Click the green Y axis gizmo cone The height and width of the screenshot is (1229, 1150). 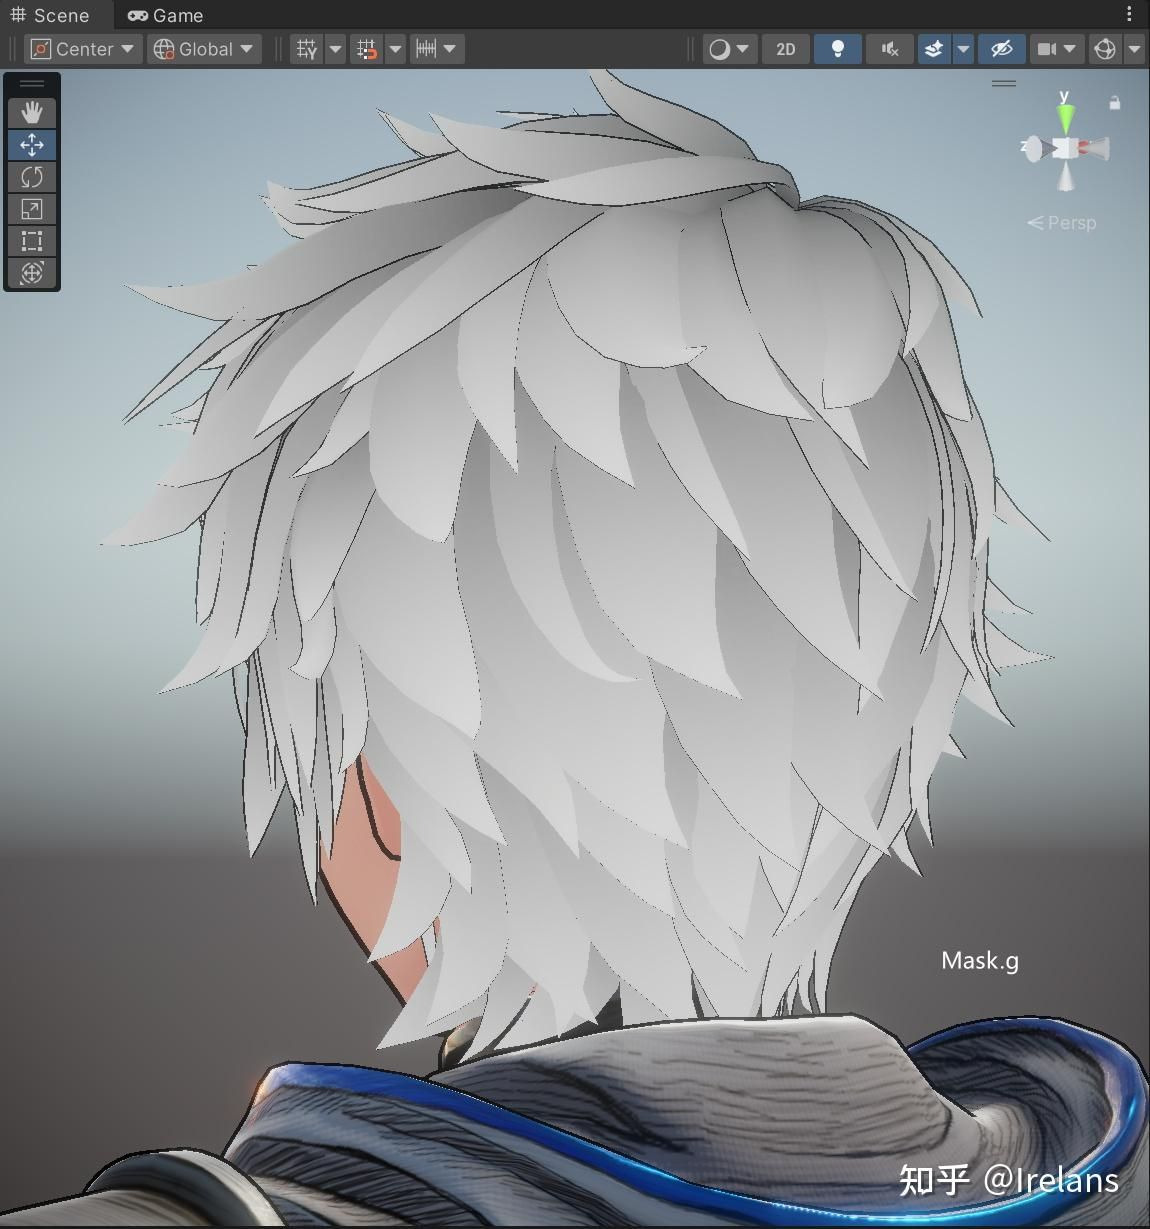pyautogui.click(x=1065, y=116)
